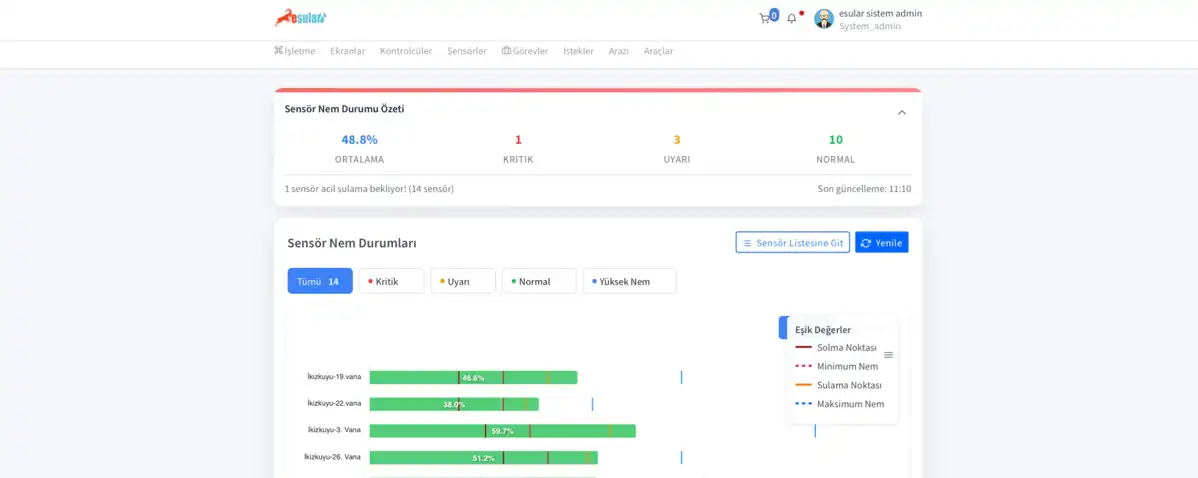The width and height of the screenshot is (1198, 478).
Task: Open the Kontrolcüler menu
Action: 406,51
